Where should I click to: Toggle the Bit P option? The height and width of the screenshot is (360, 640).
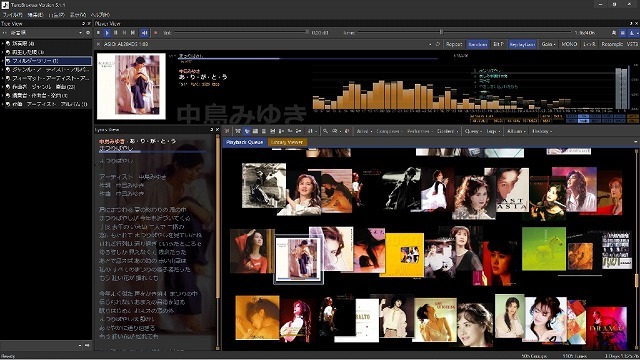click(498, 44)
